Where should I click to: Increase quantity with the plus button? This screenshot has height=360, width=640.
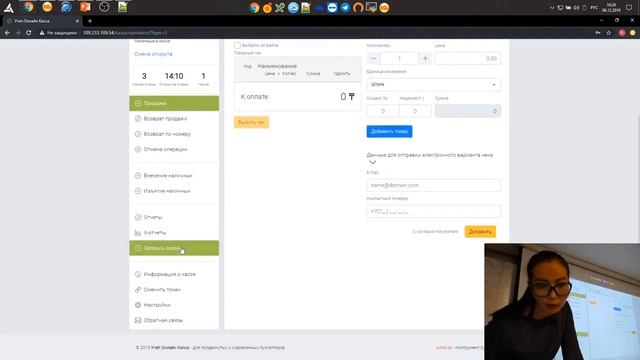point(425,58)
